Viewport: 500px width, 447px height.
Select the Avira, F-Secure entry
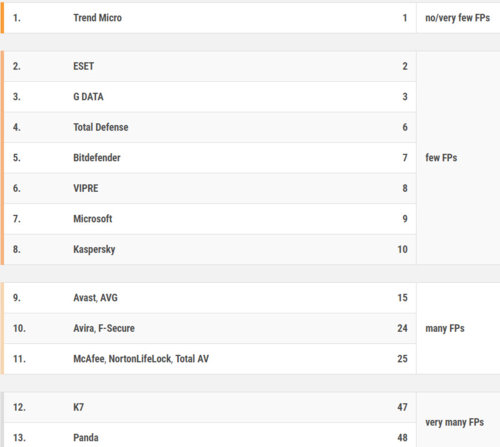tap(104, 328)
